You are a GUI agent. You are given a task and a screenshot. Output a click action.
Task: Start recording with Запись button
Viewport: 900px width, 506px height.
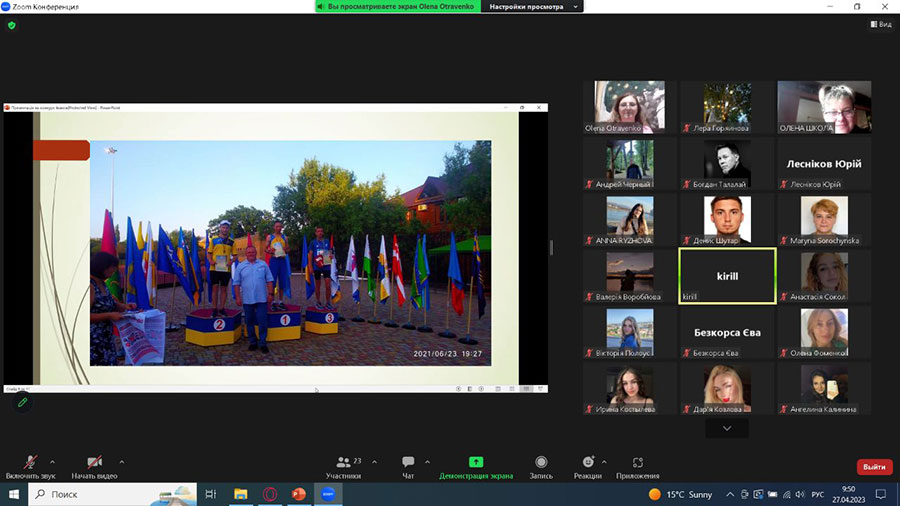[x=541, y=465]
